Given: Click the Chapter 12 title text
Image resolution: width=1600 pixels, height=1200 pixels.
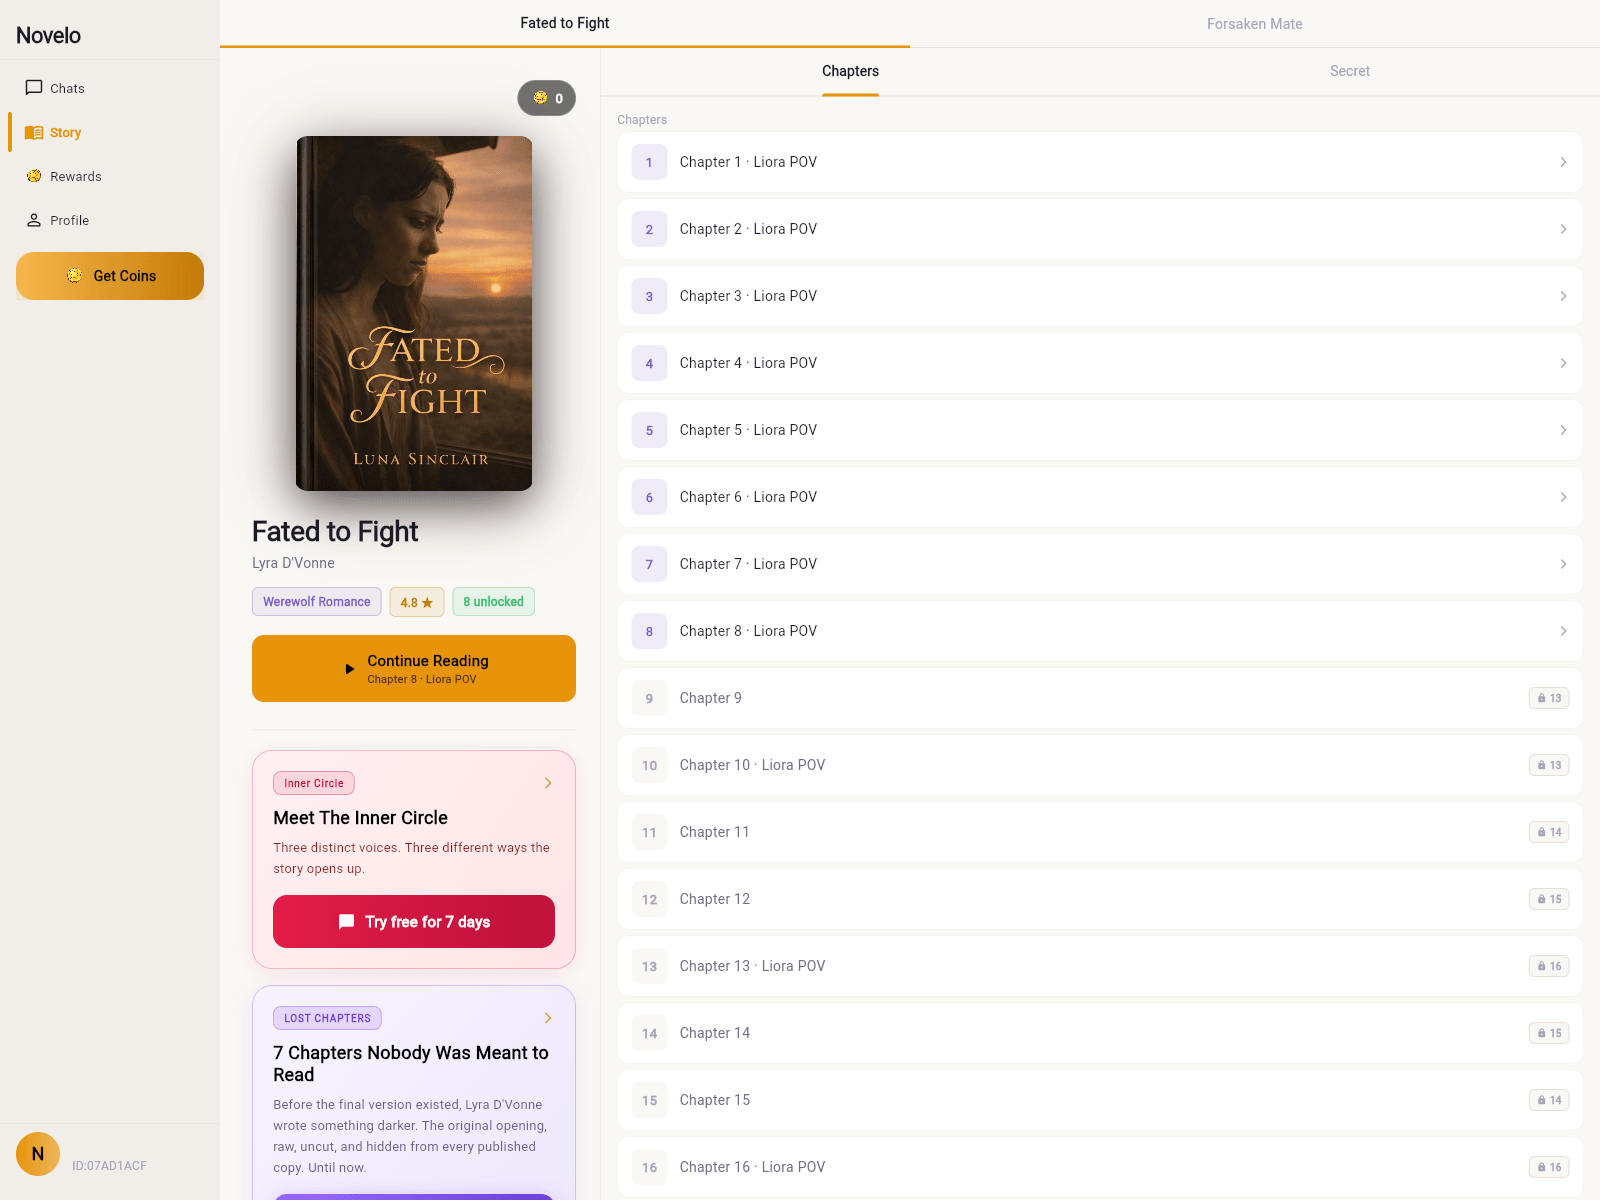Looking at the screenshot, I should (x=715, y=899).
